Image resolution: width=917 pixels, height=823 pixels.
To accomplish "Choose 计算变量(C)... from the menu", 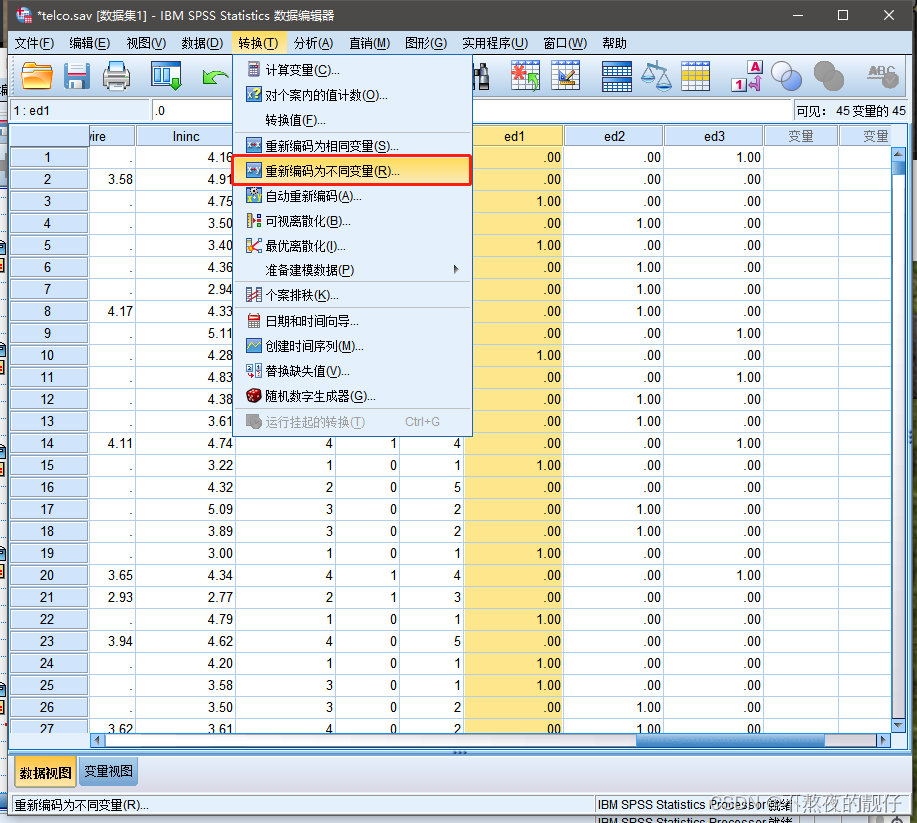I will 352,70.
